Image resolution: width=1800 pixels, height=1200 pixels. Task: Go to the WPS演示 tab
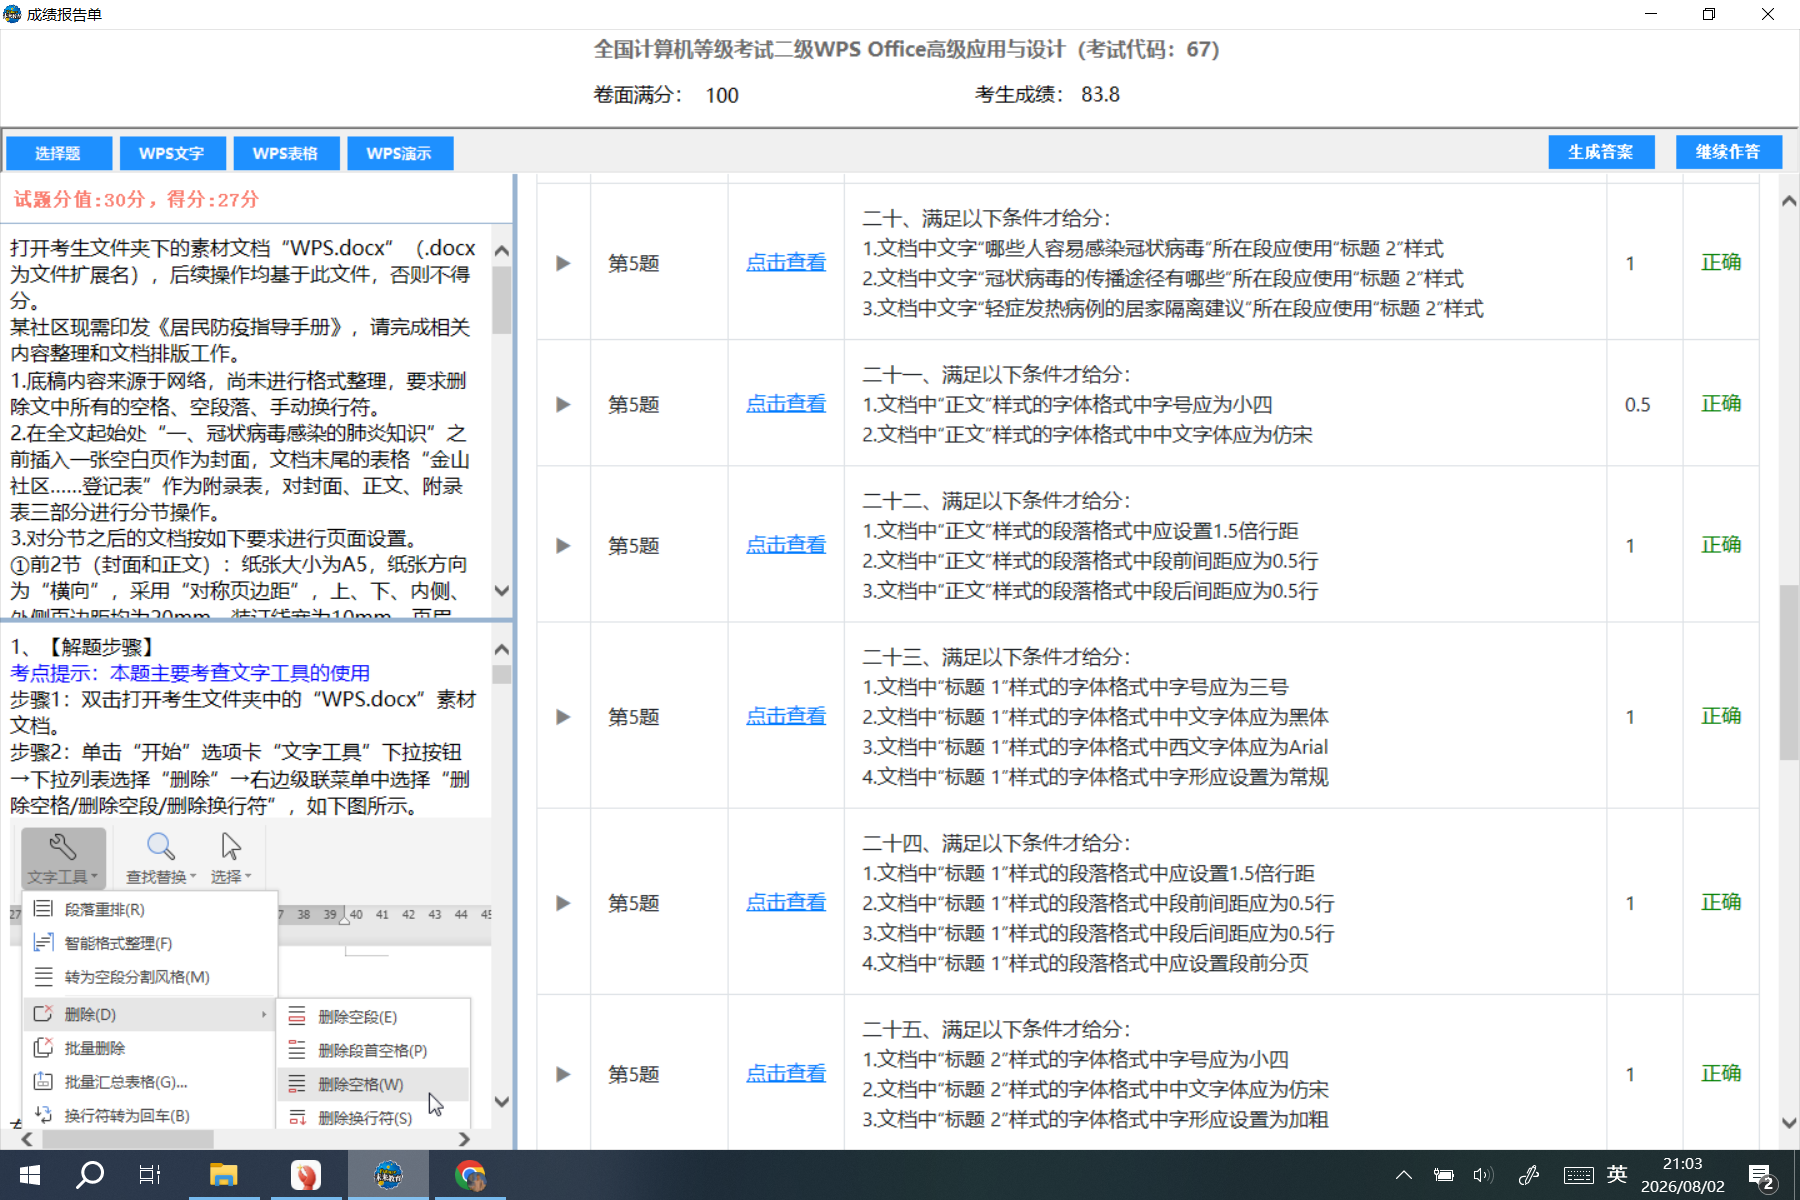click(x=399, y=153)
